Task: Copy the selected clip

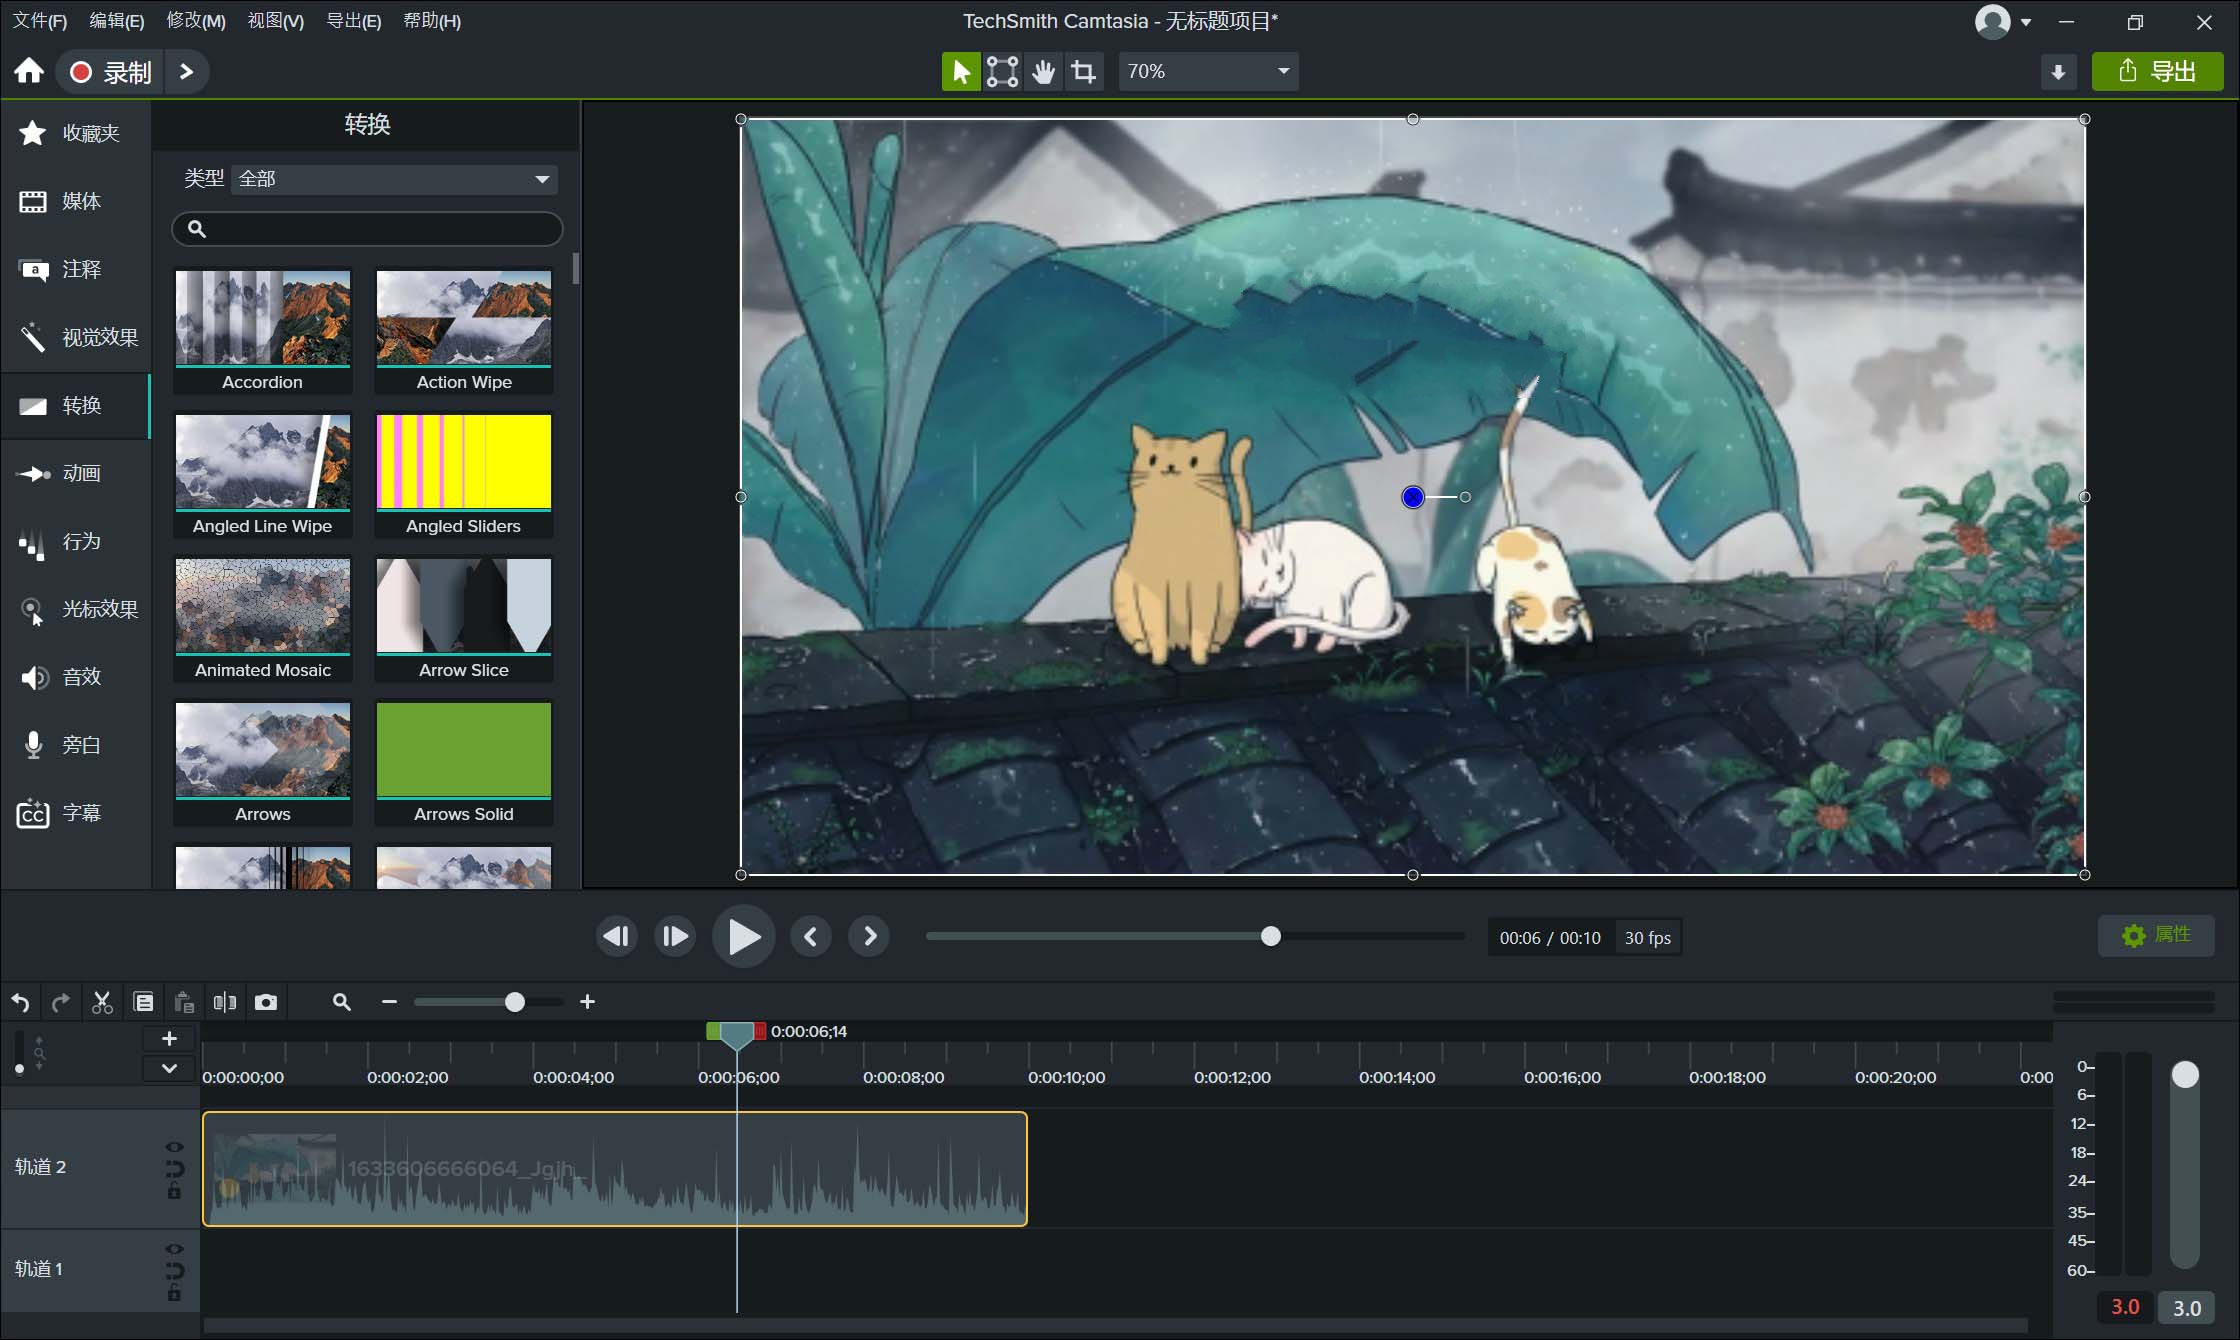Action: pyautogui.click(x=143, y=1002)
